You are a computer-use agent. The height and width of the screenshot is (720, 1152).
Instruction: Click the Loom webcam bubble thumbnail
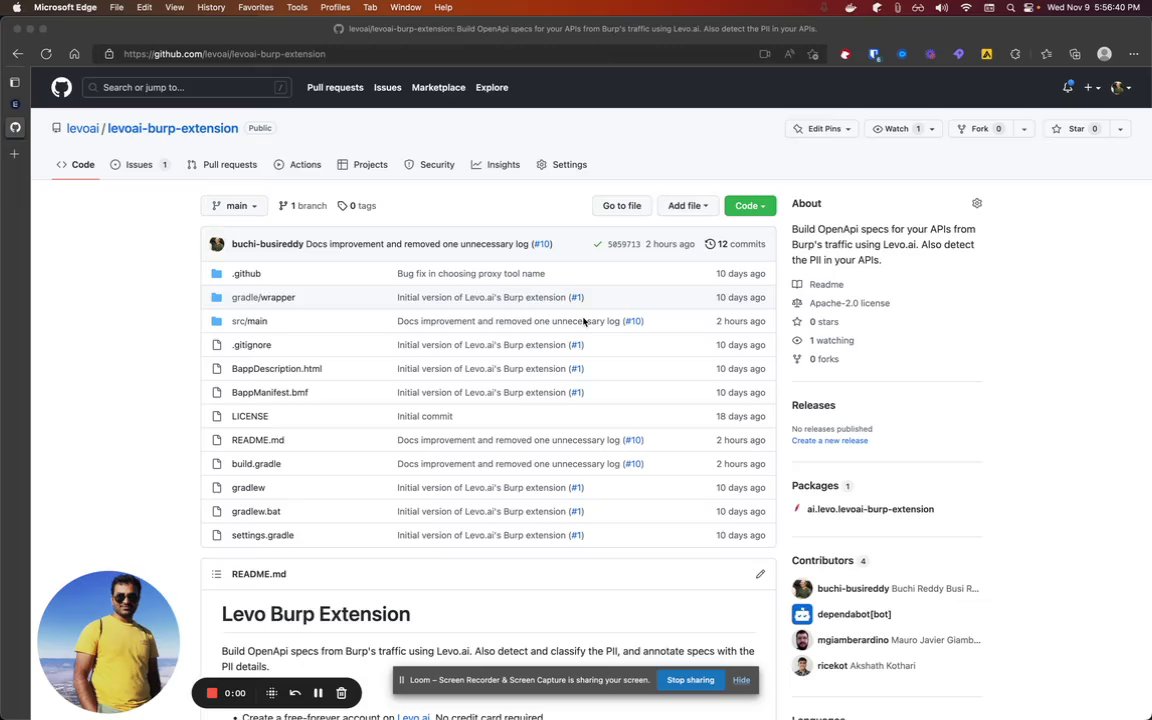point(109,642)
